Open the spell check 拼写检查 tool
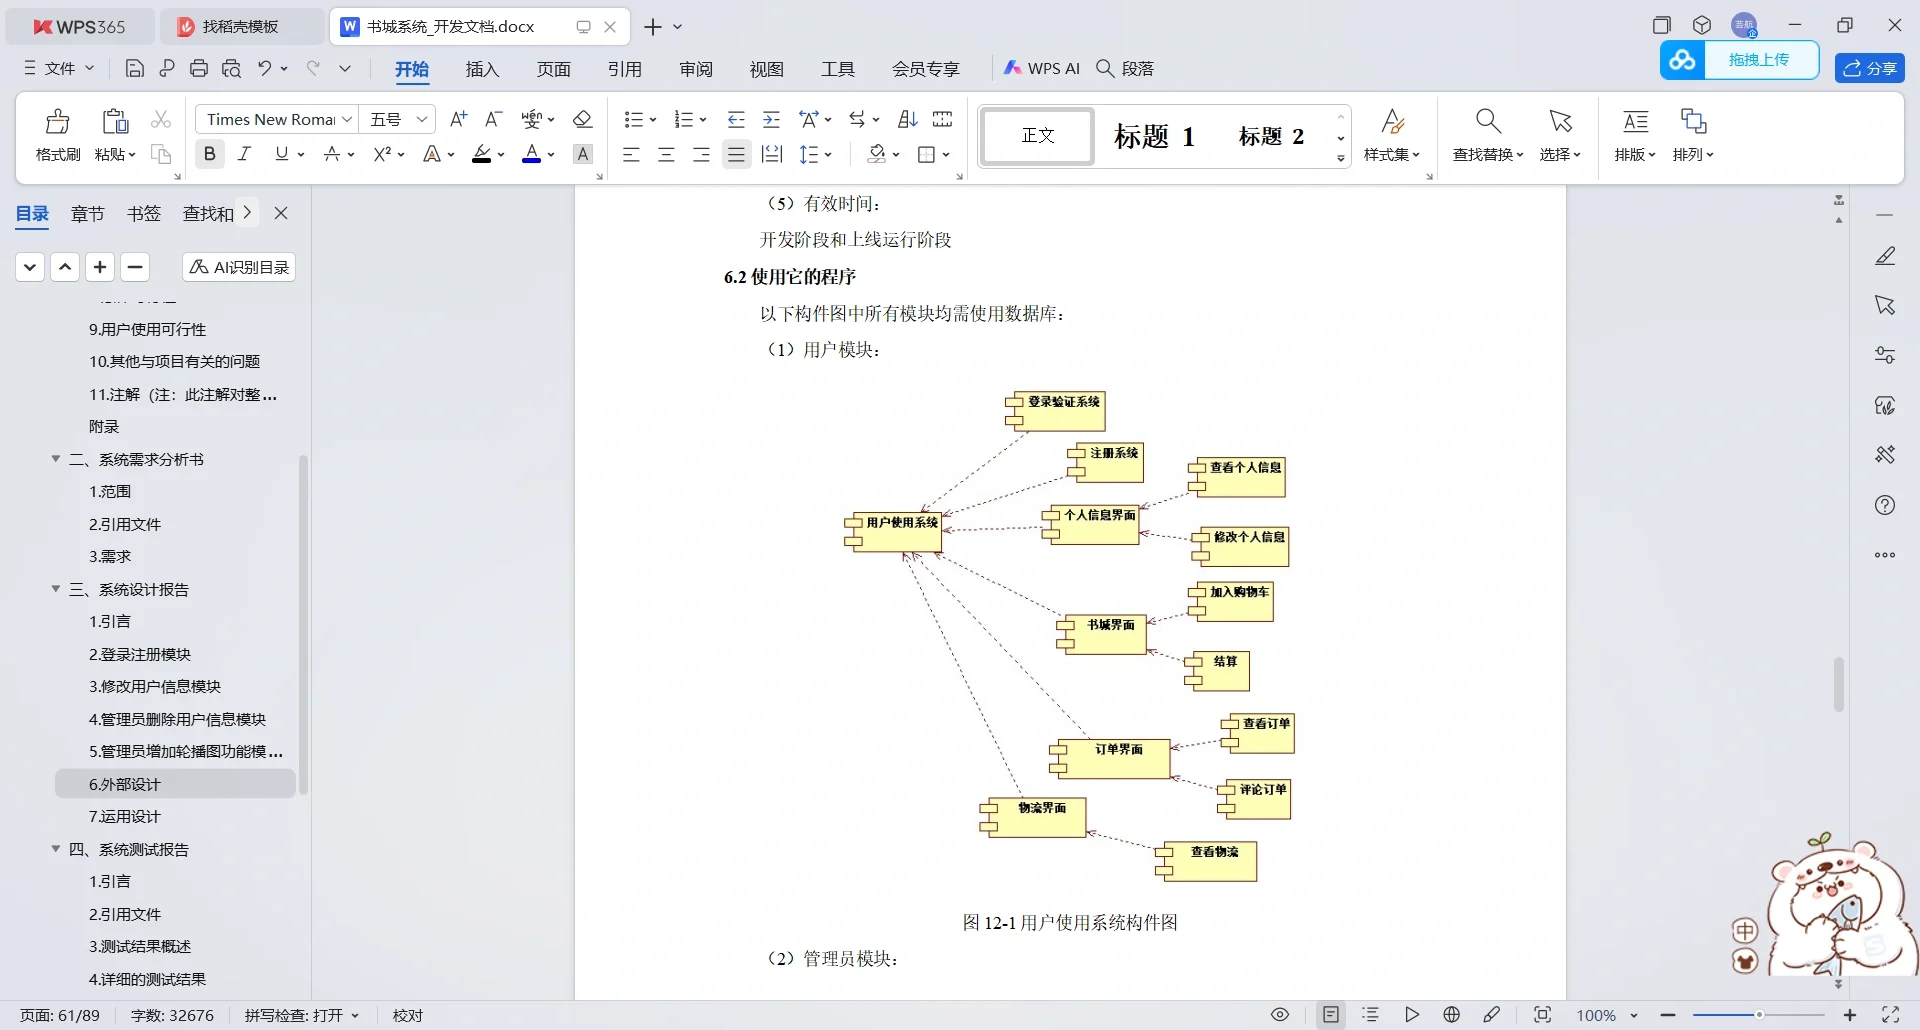The image size is (1920, 1030). click(297, 1015)
